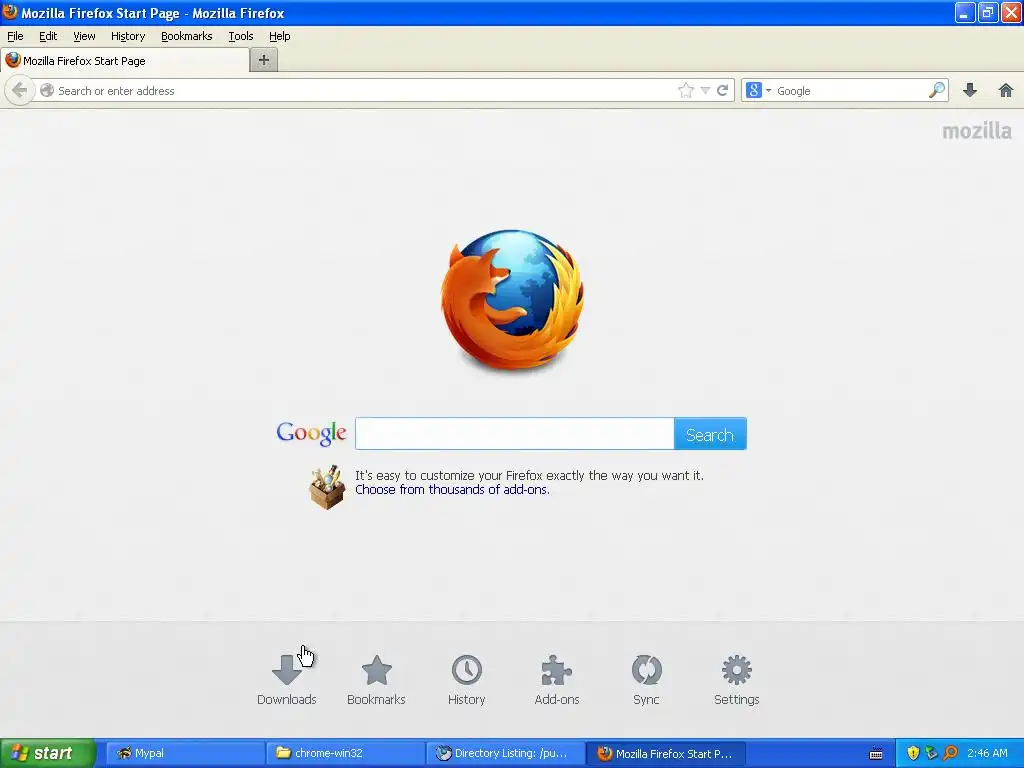
Task: Click the safely remove hardware tray icon
Action: 932,753
